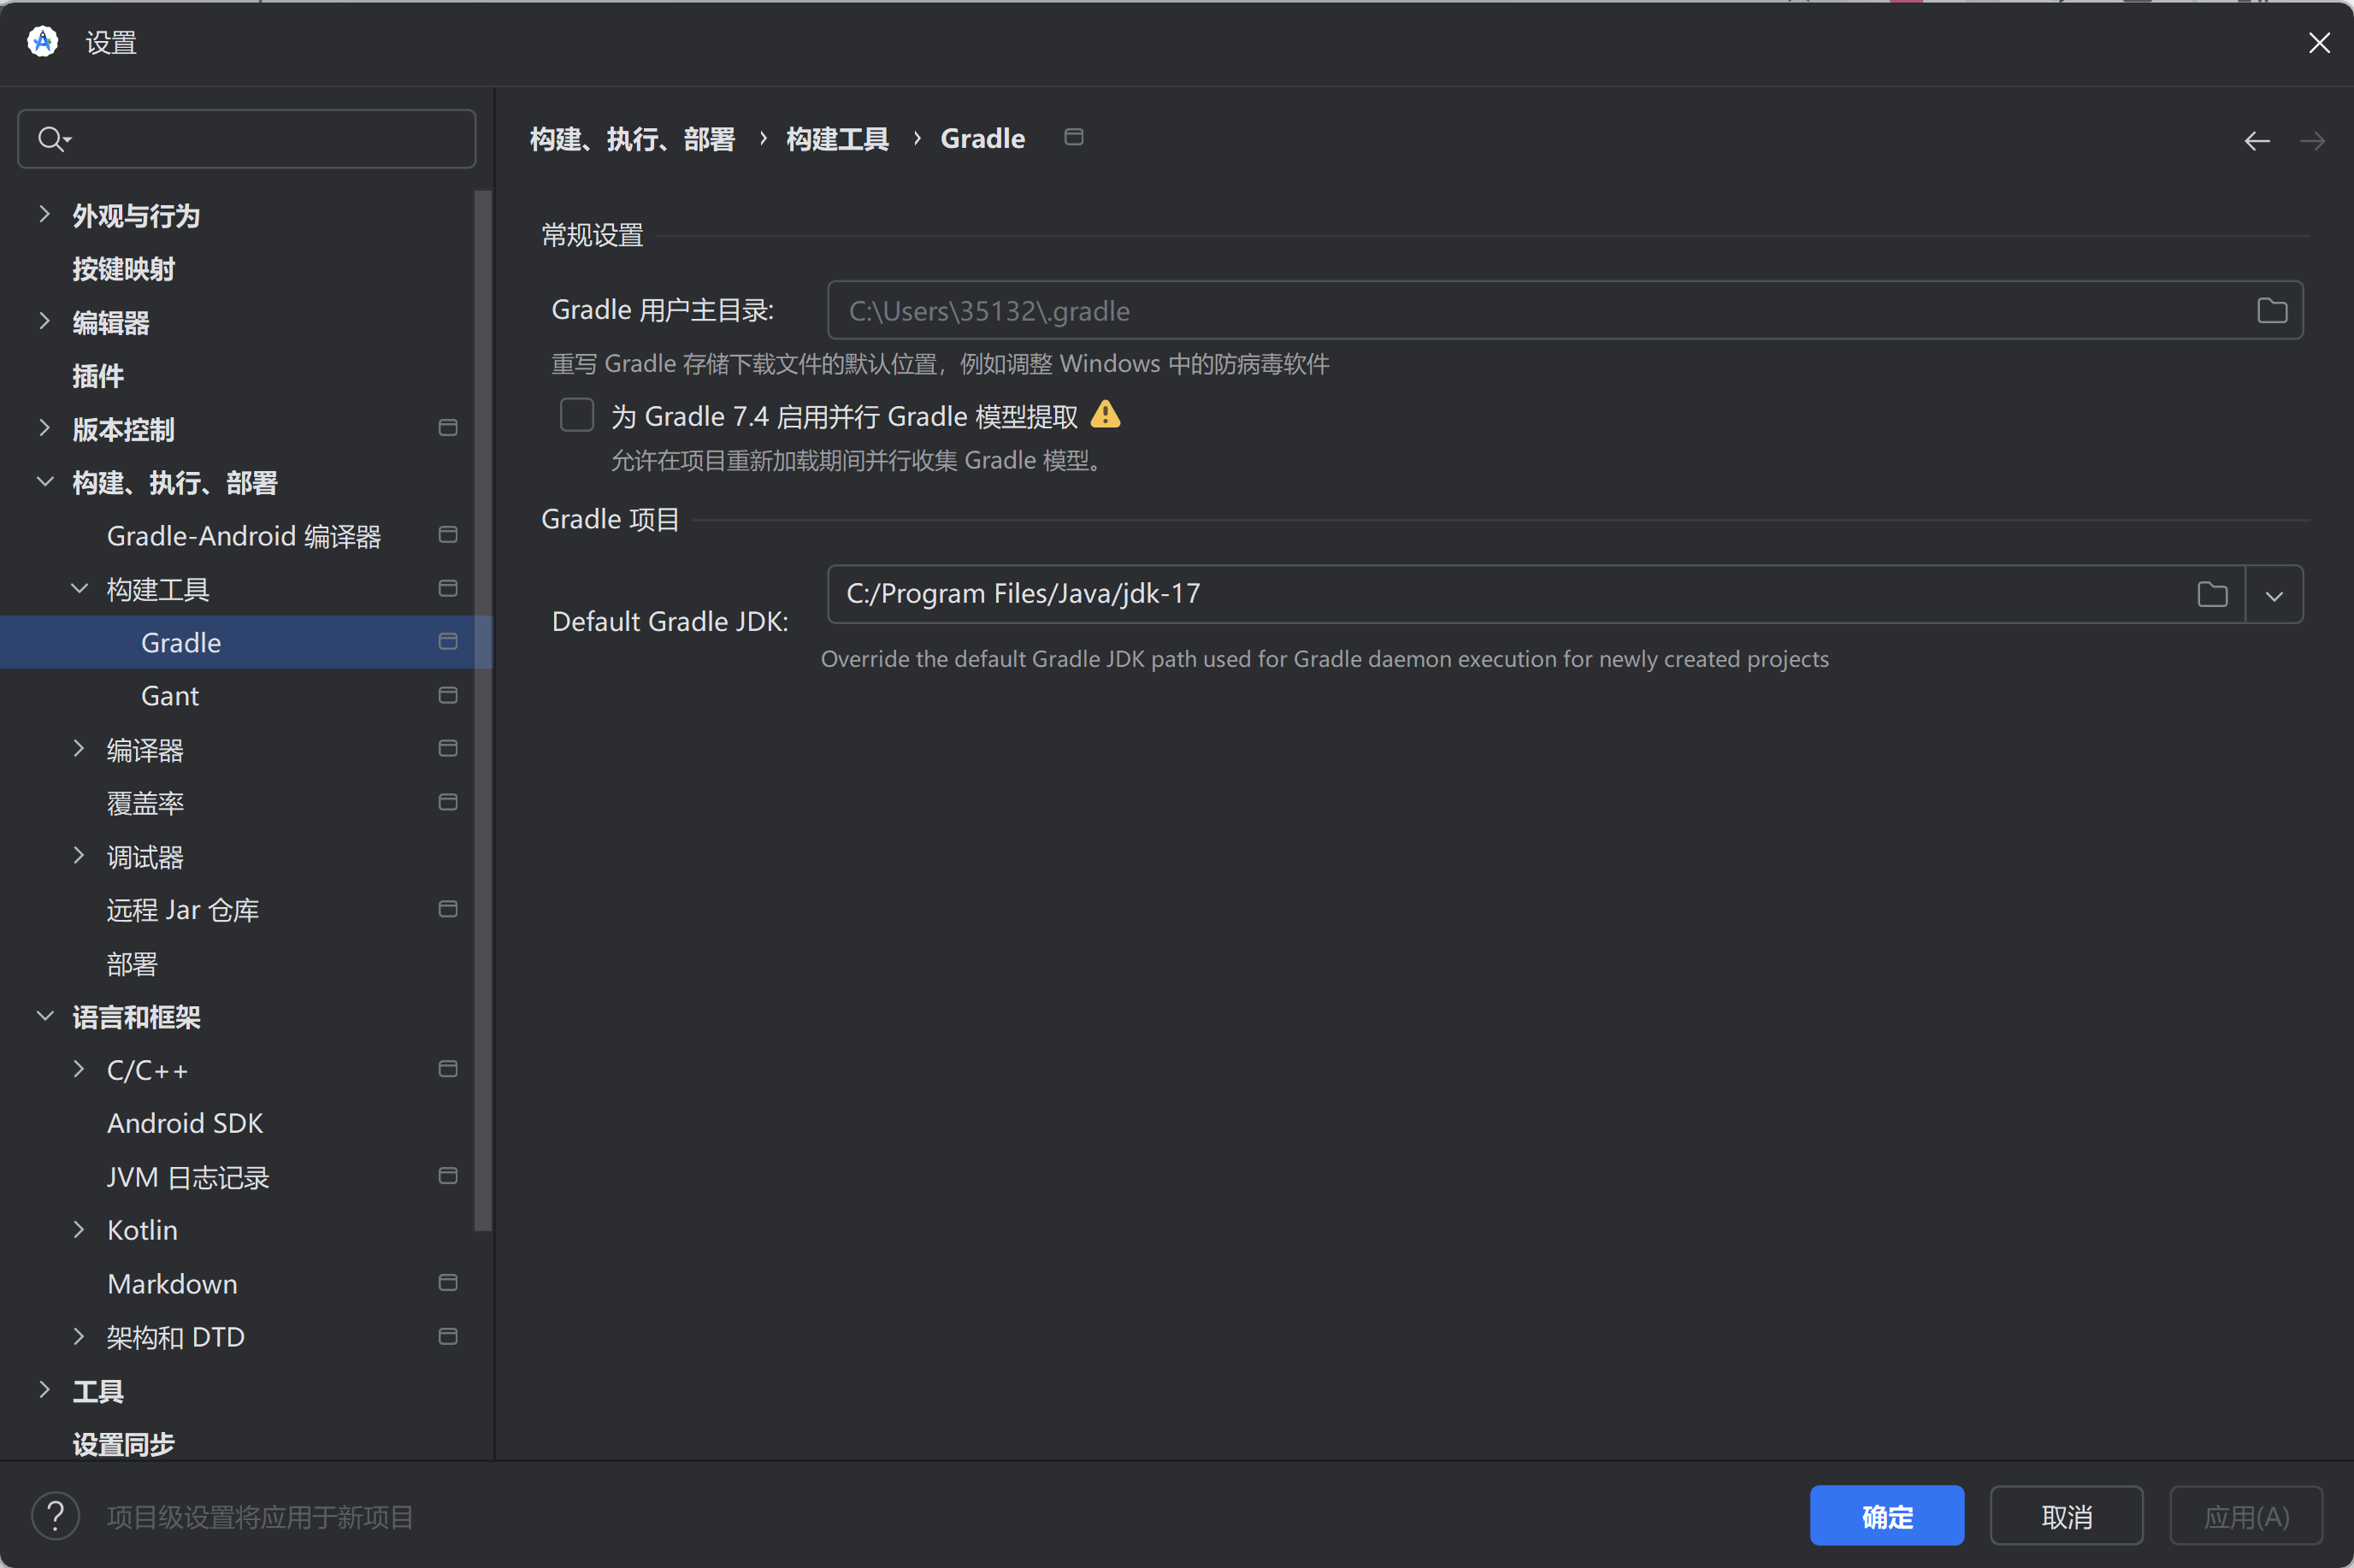The width and height of the screenshot is (2354, 1568).
Task: Click the warning icon next to parallel model fetching
Action: click(x=1105, y=415)
